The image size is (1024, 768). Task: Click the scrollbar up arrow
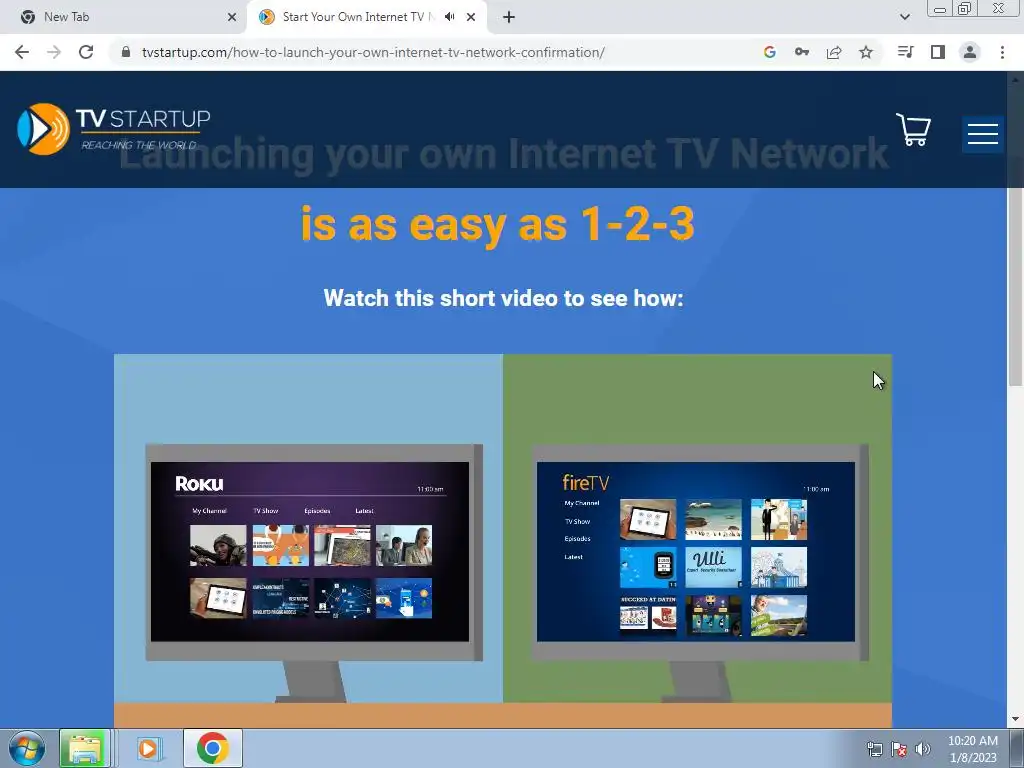1016,78
